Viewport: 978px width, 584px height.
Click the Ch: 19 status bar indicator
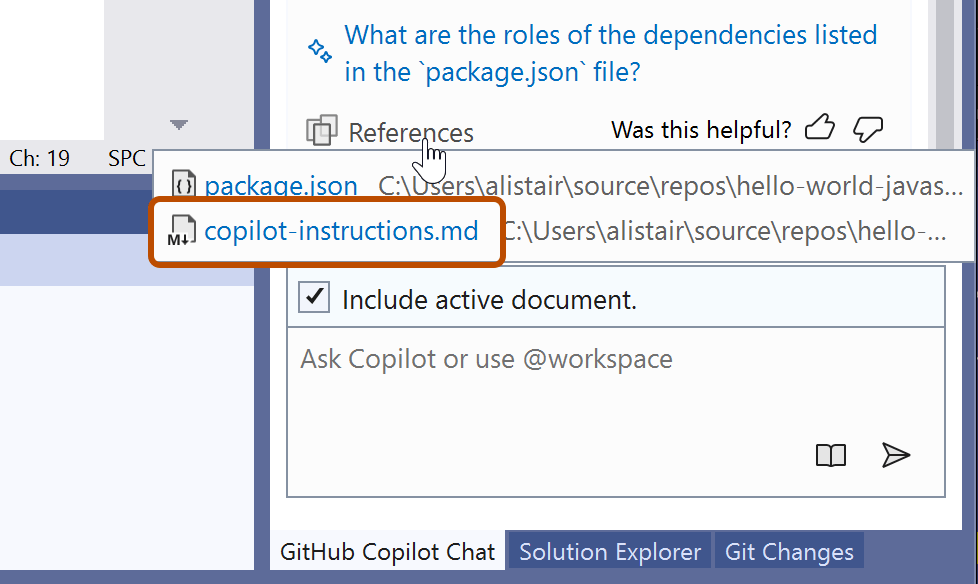coord(39,158)
